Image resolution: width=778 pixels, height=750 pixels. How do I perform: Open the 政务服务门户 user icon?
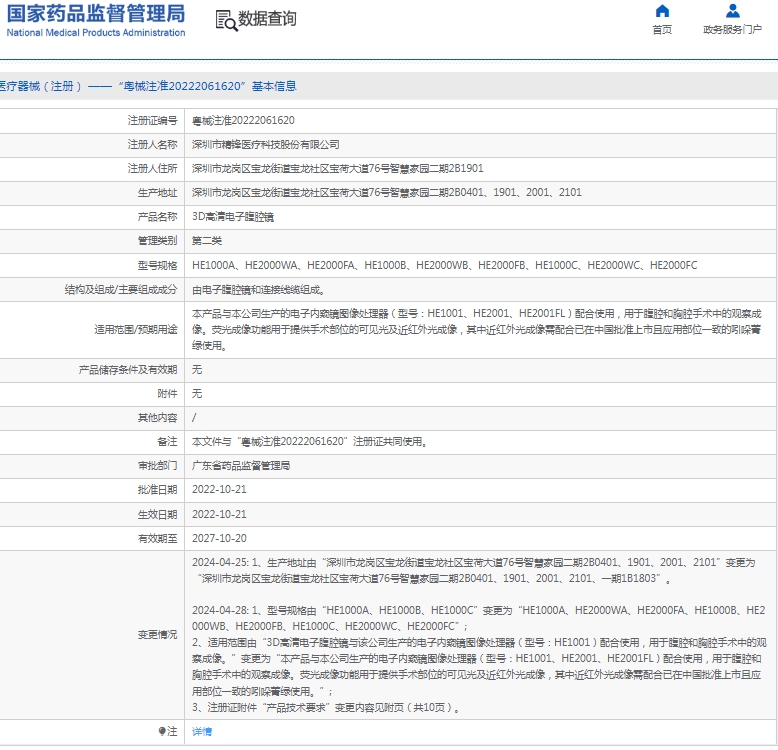(x=732, y=10)
